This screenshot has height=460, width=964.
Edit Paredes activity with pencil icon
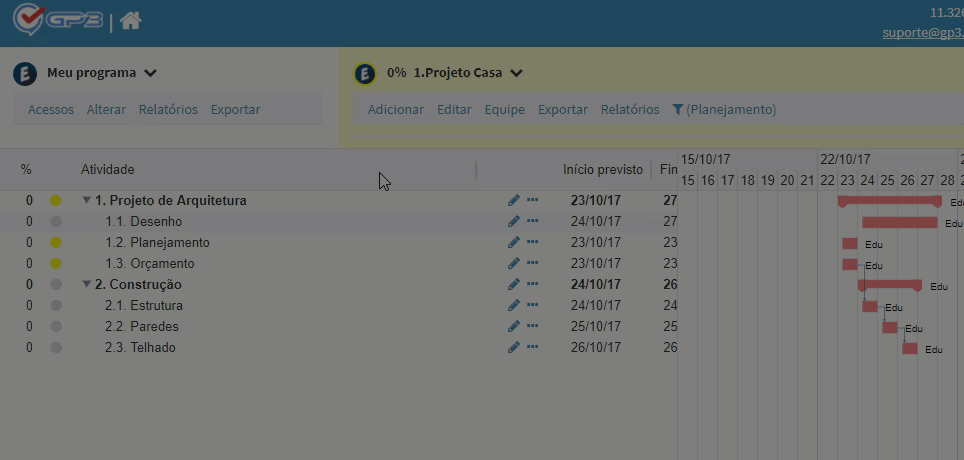[x=514, y=326]
